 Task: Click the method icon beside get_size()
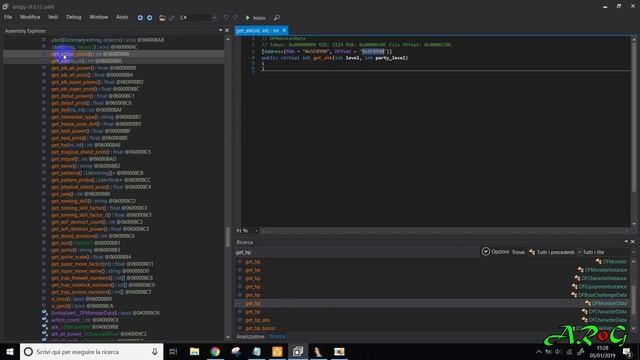point(44,243)
